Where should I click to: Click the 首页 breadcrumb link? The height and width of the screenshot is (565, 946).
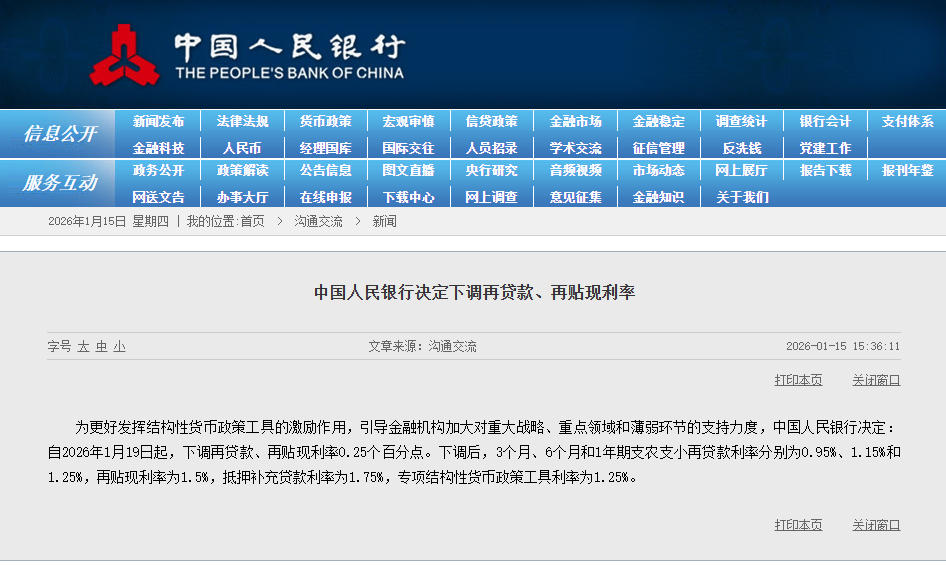(252, 221)
